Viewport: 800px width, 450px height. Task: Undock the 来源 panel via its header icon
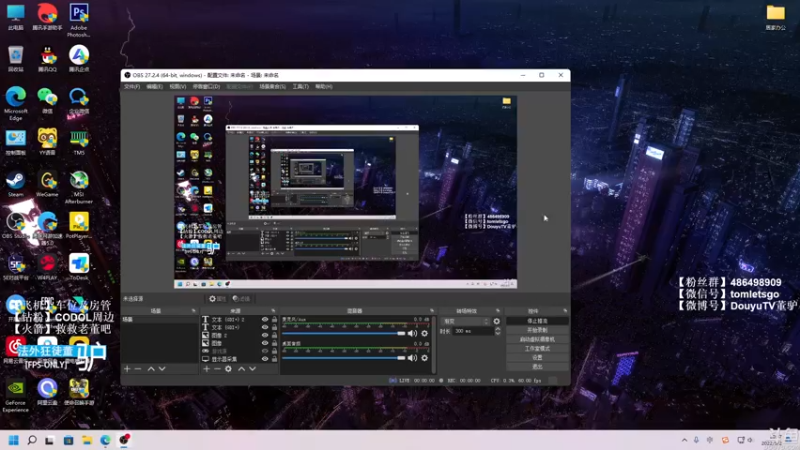pyautogui.click(x=273, y=311)
